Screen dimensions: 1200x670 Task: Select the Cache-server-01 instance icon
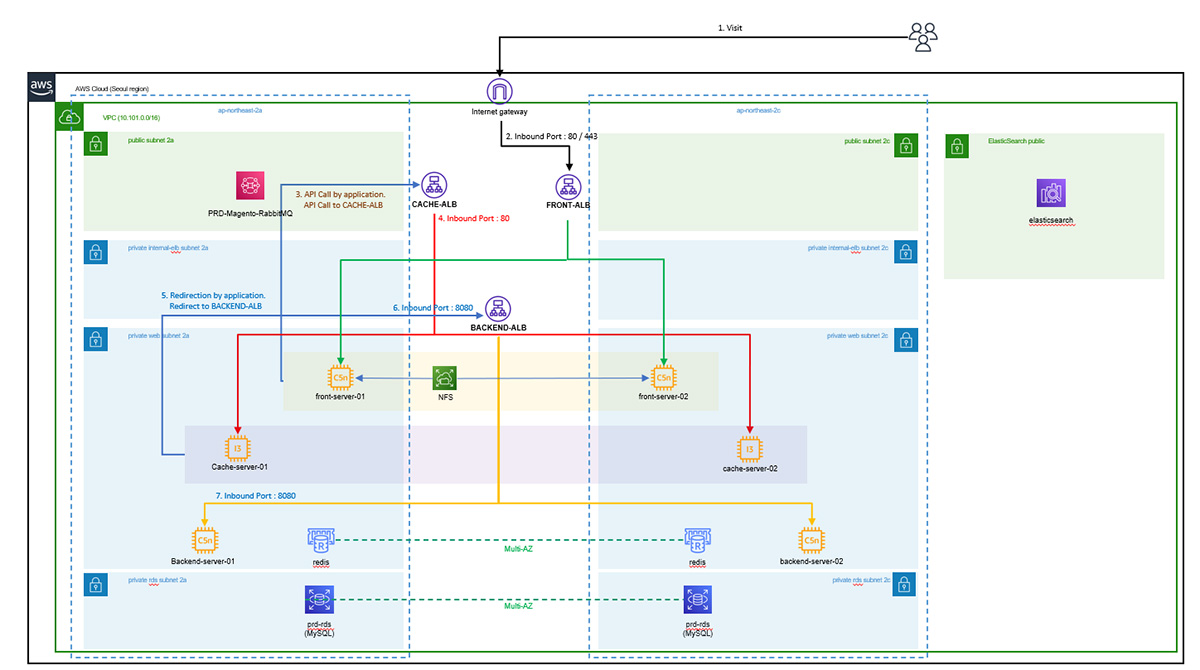coord(237,448)
